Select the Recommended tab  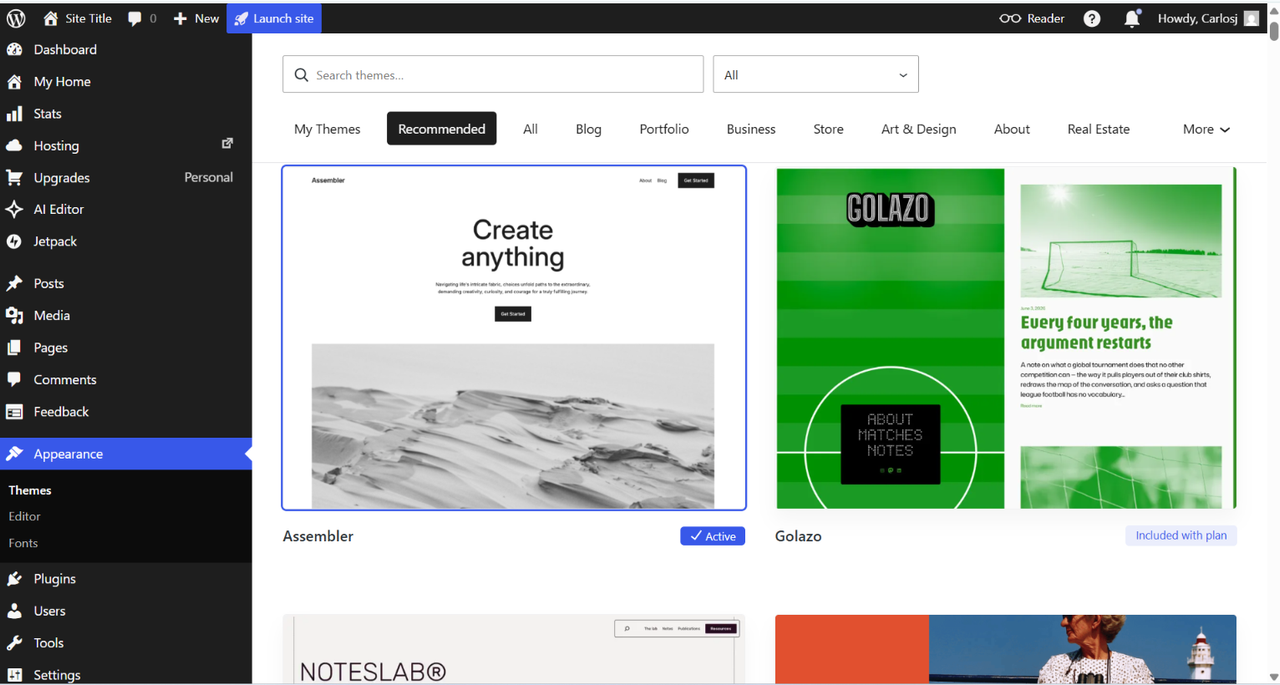[442, 129]
